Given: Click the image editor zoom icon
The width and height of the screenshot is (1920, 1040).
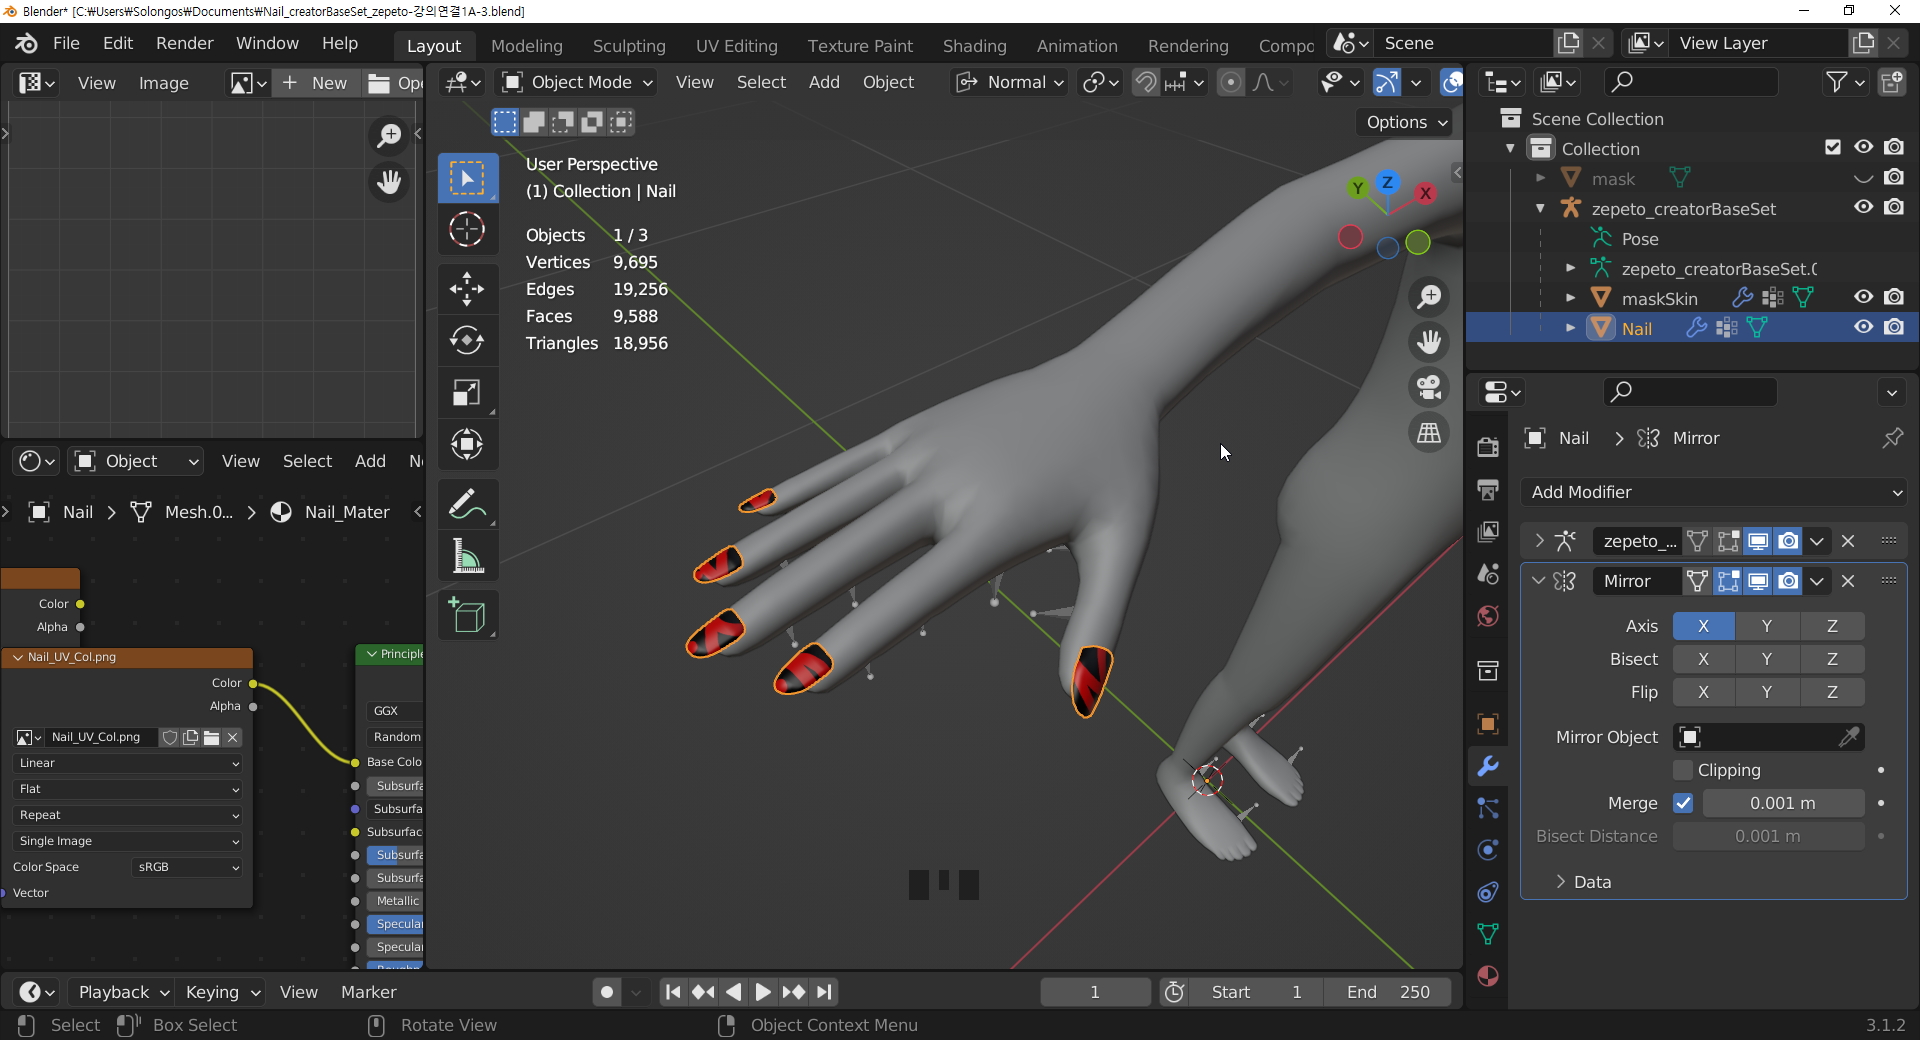Looking at the screenshot, I should (x=389, y=135).
